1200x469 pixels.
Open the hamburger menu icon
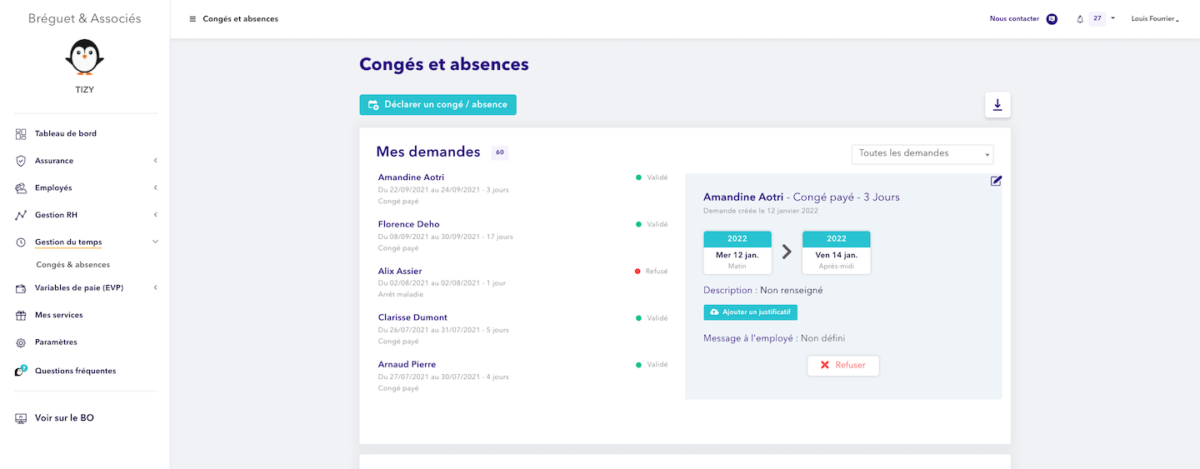pos(192,19)
